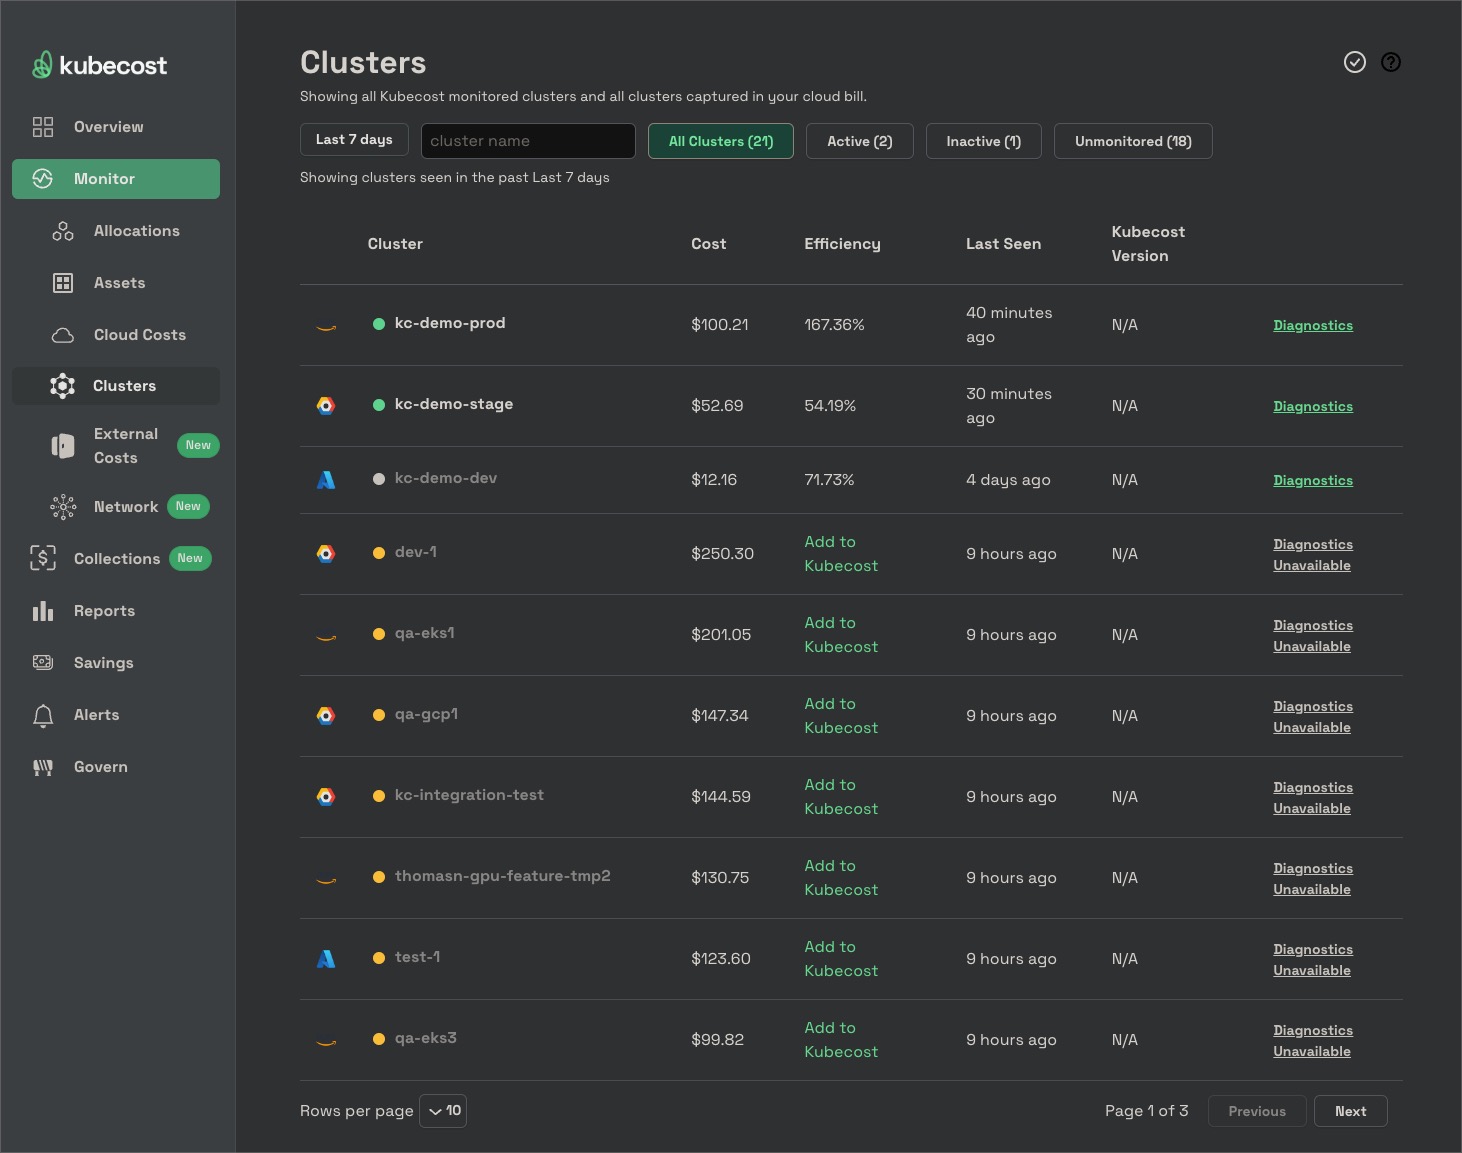Click Add to Kubecost for qa-eks3
This screenshot has width=1462, height=1153.
(x=841, y=1040)
